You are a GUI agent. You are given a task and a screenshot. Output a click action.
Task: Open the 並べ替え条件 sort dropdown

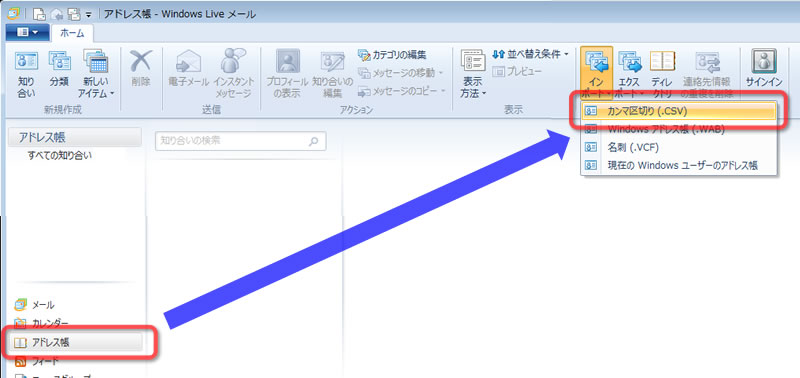[531, 54]
